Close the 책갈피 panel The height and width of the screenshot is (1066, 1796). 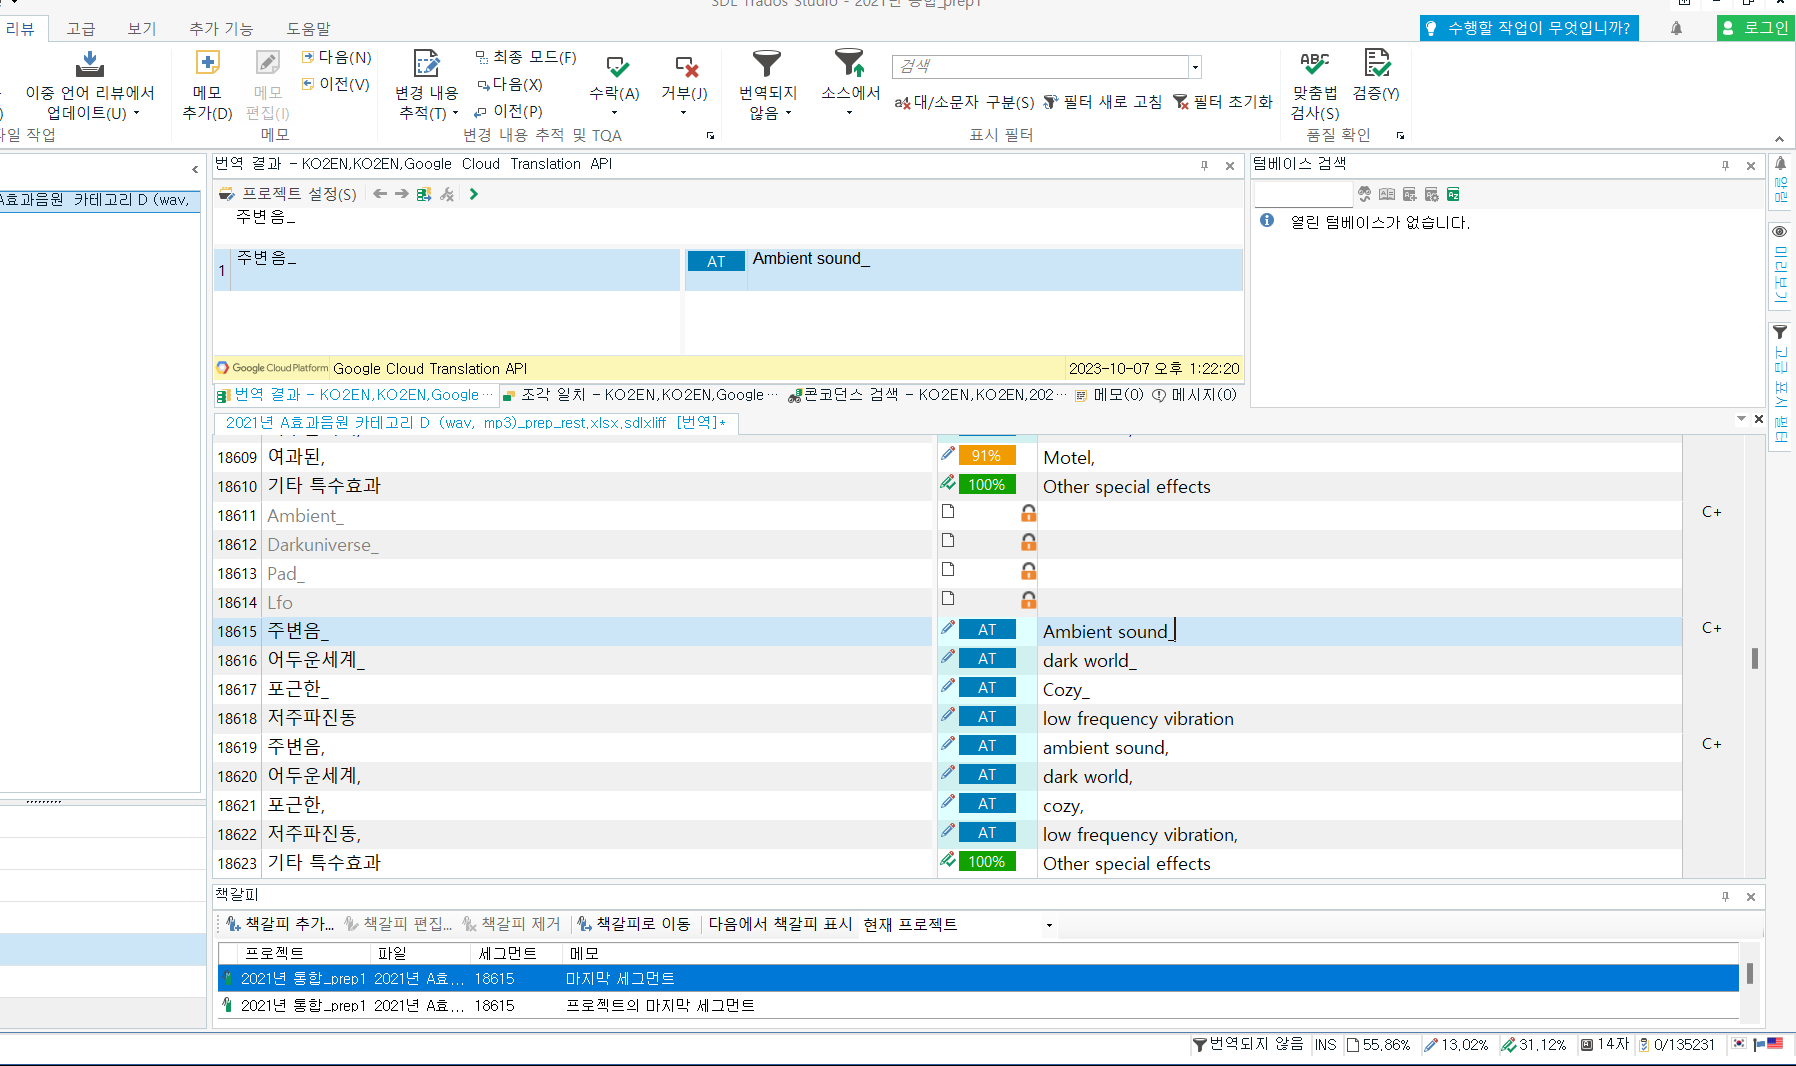(1751, 896)
